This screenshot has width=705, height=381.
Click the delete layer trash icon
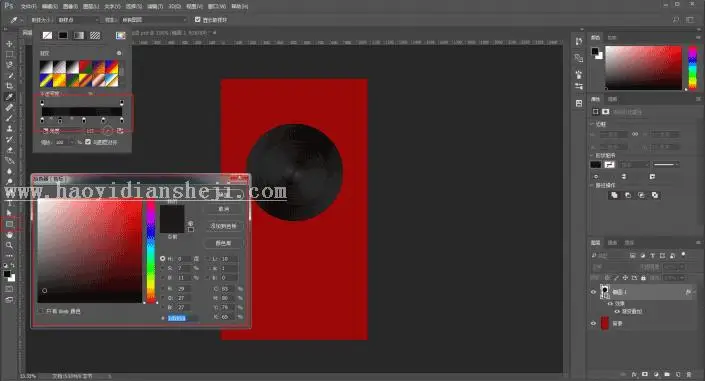(689, 374)
